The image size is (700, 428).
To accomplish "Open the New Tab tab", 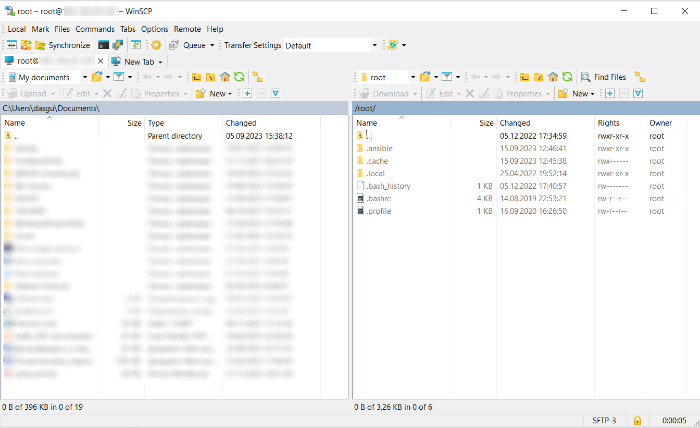I will click(x=139, y=61).
